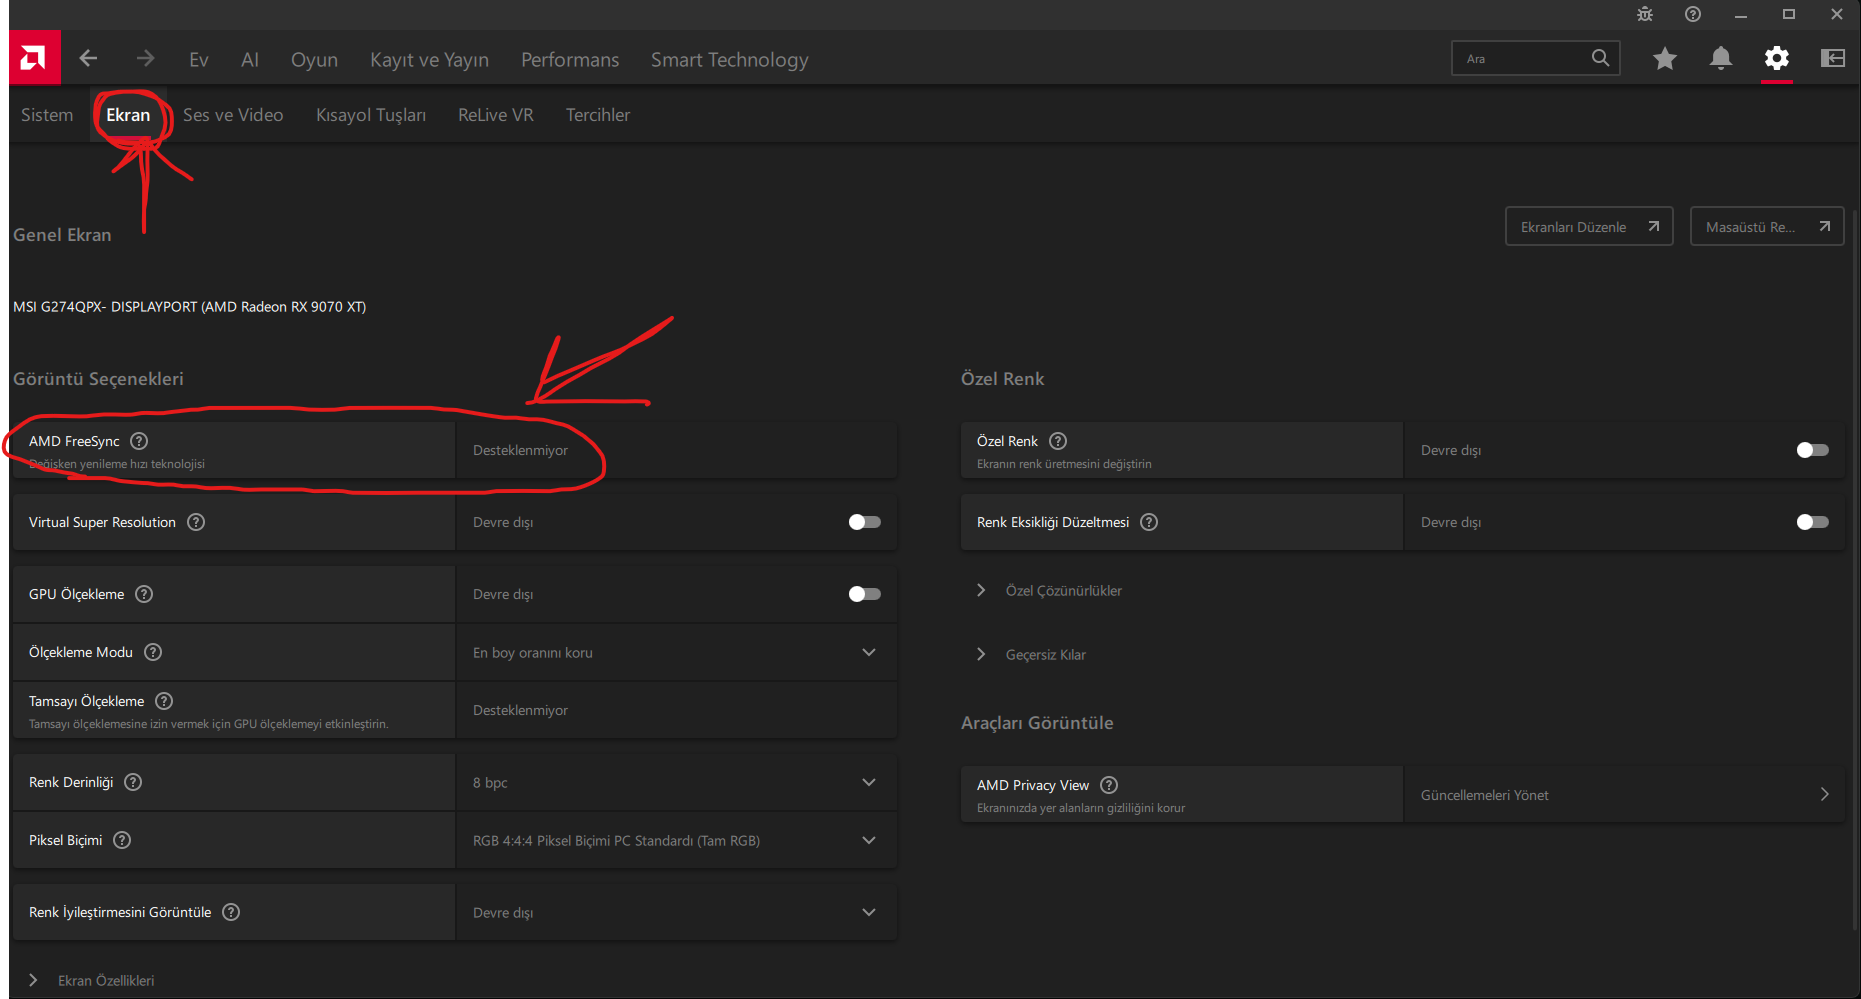
Task: Click the Ekranları Düzenle button
Action: (x=1588, y=227)
